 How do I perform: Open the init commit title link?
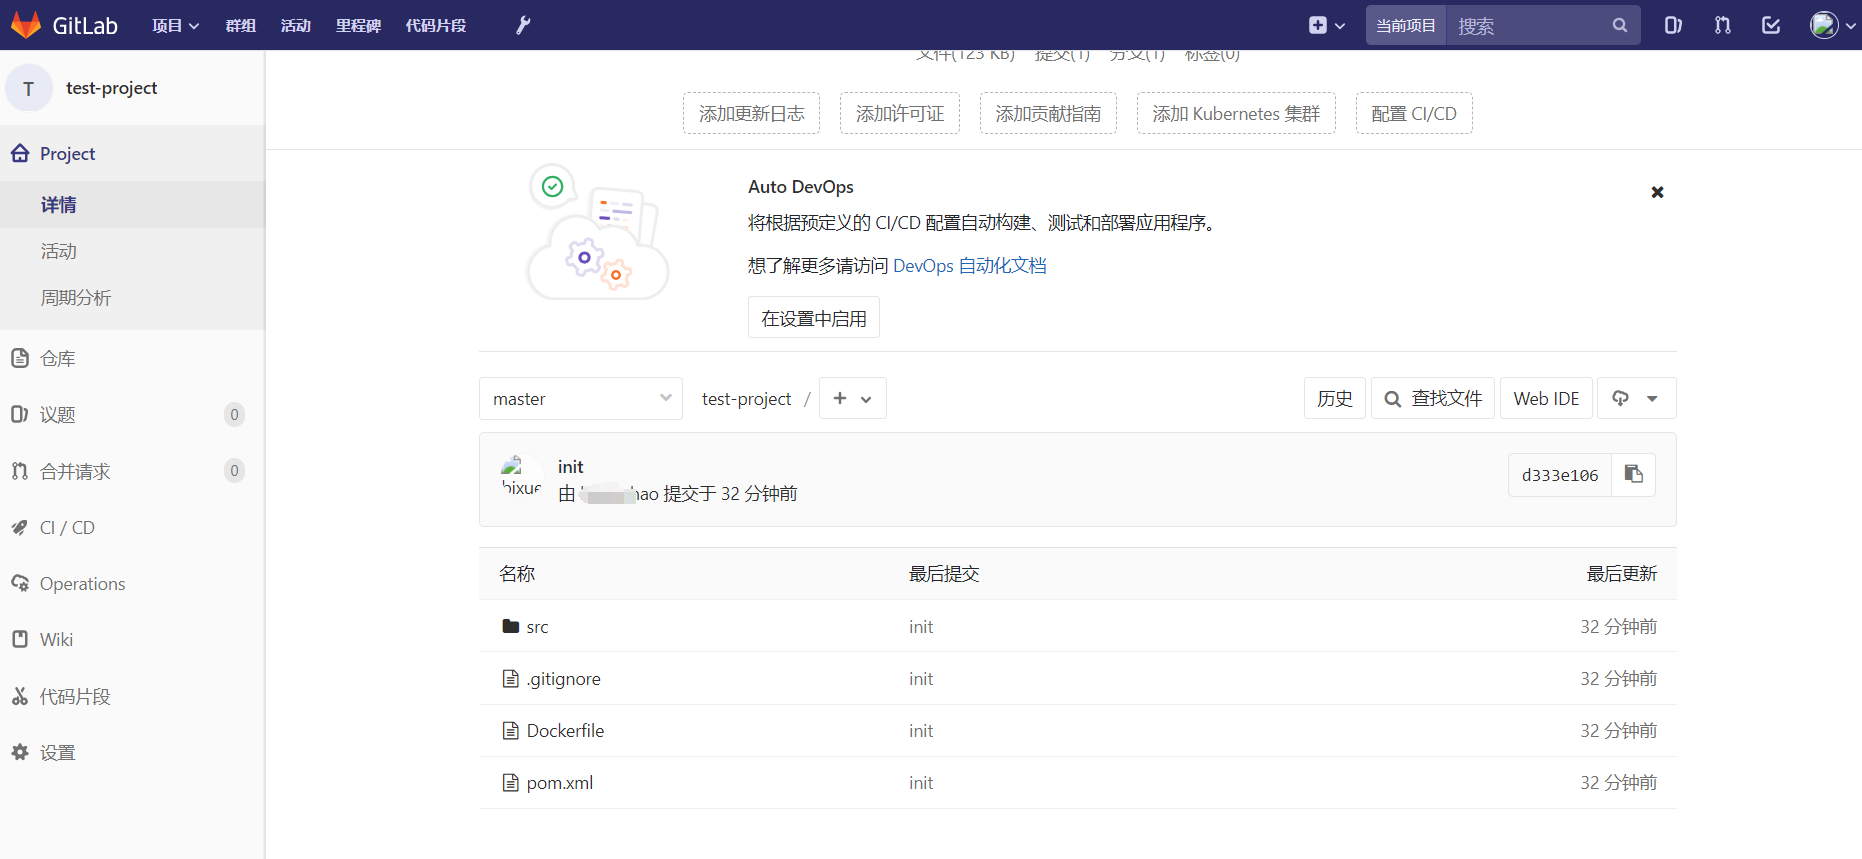click(570, 467)
